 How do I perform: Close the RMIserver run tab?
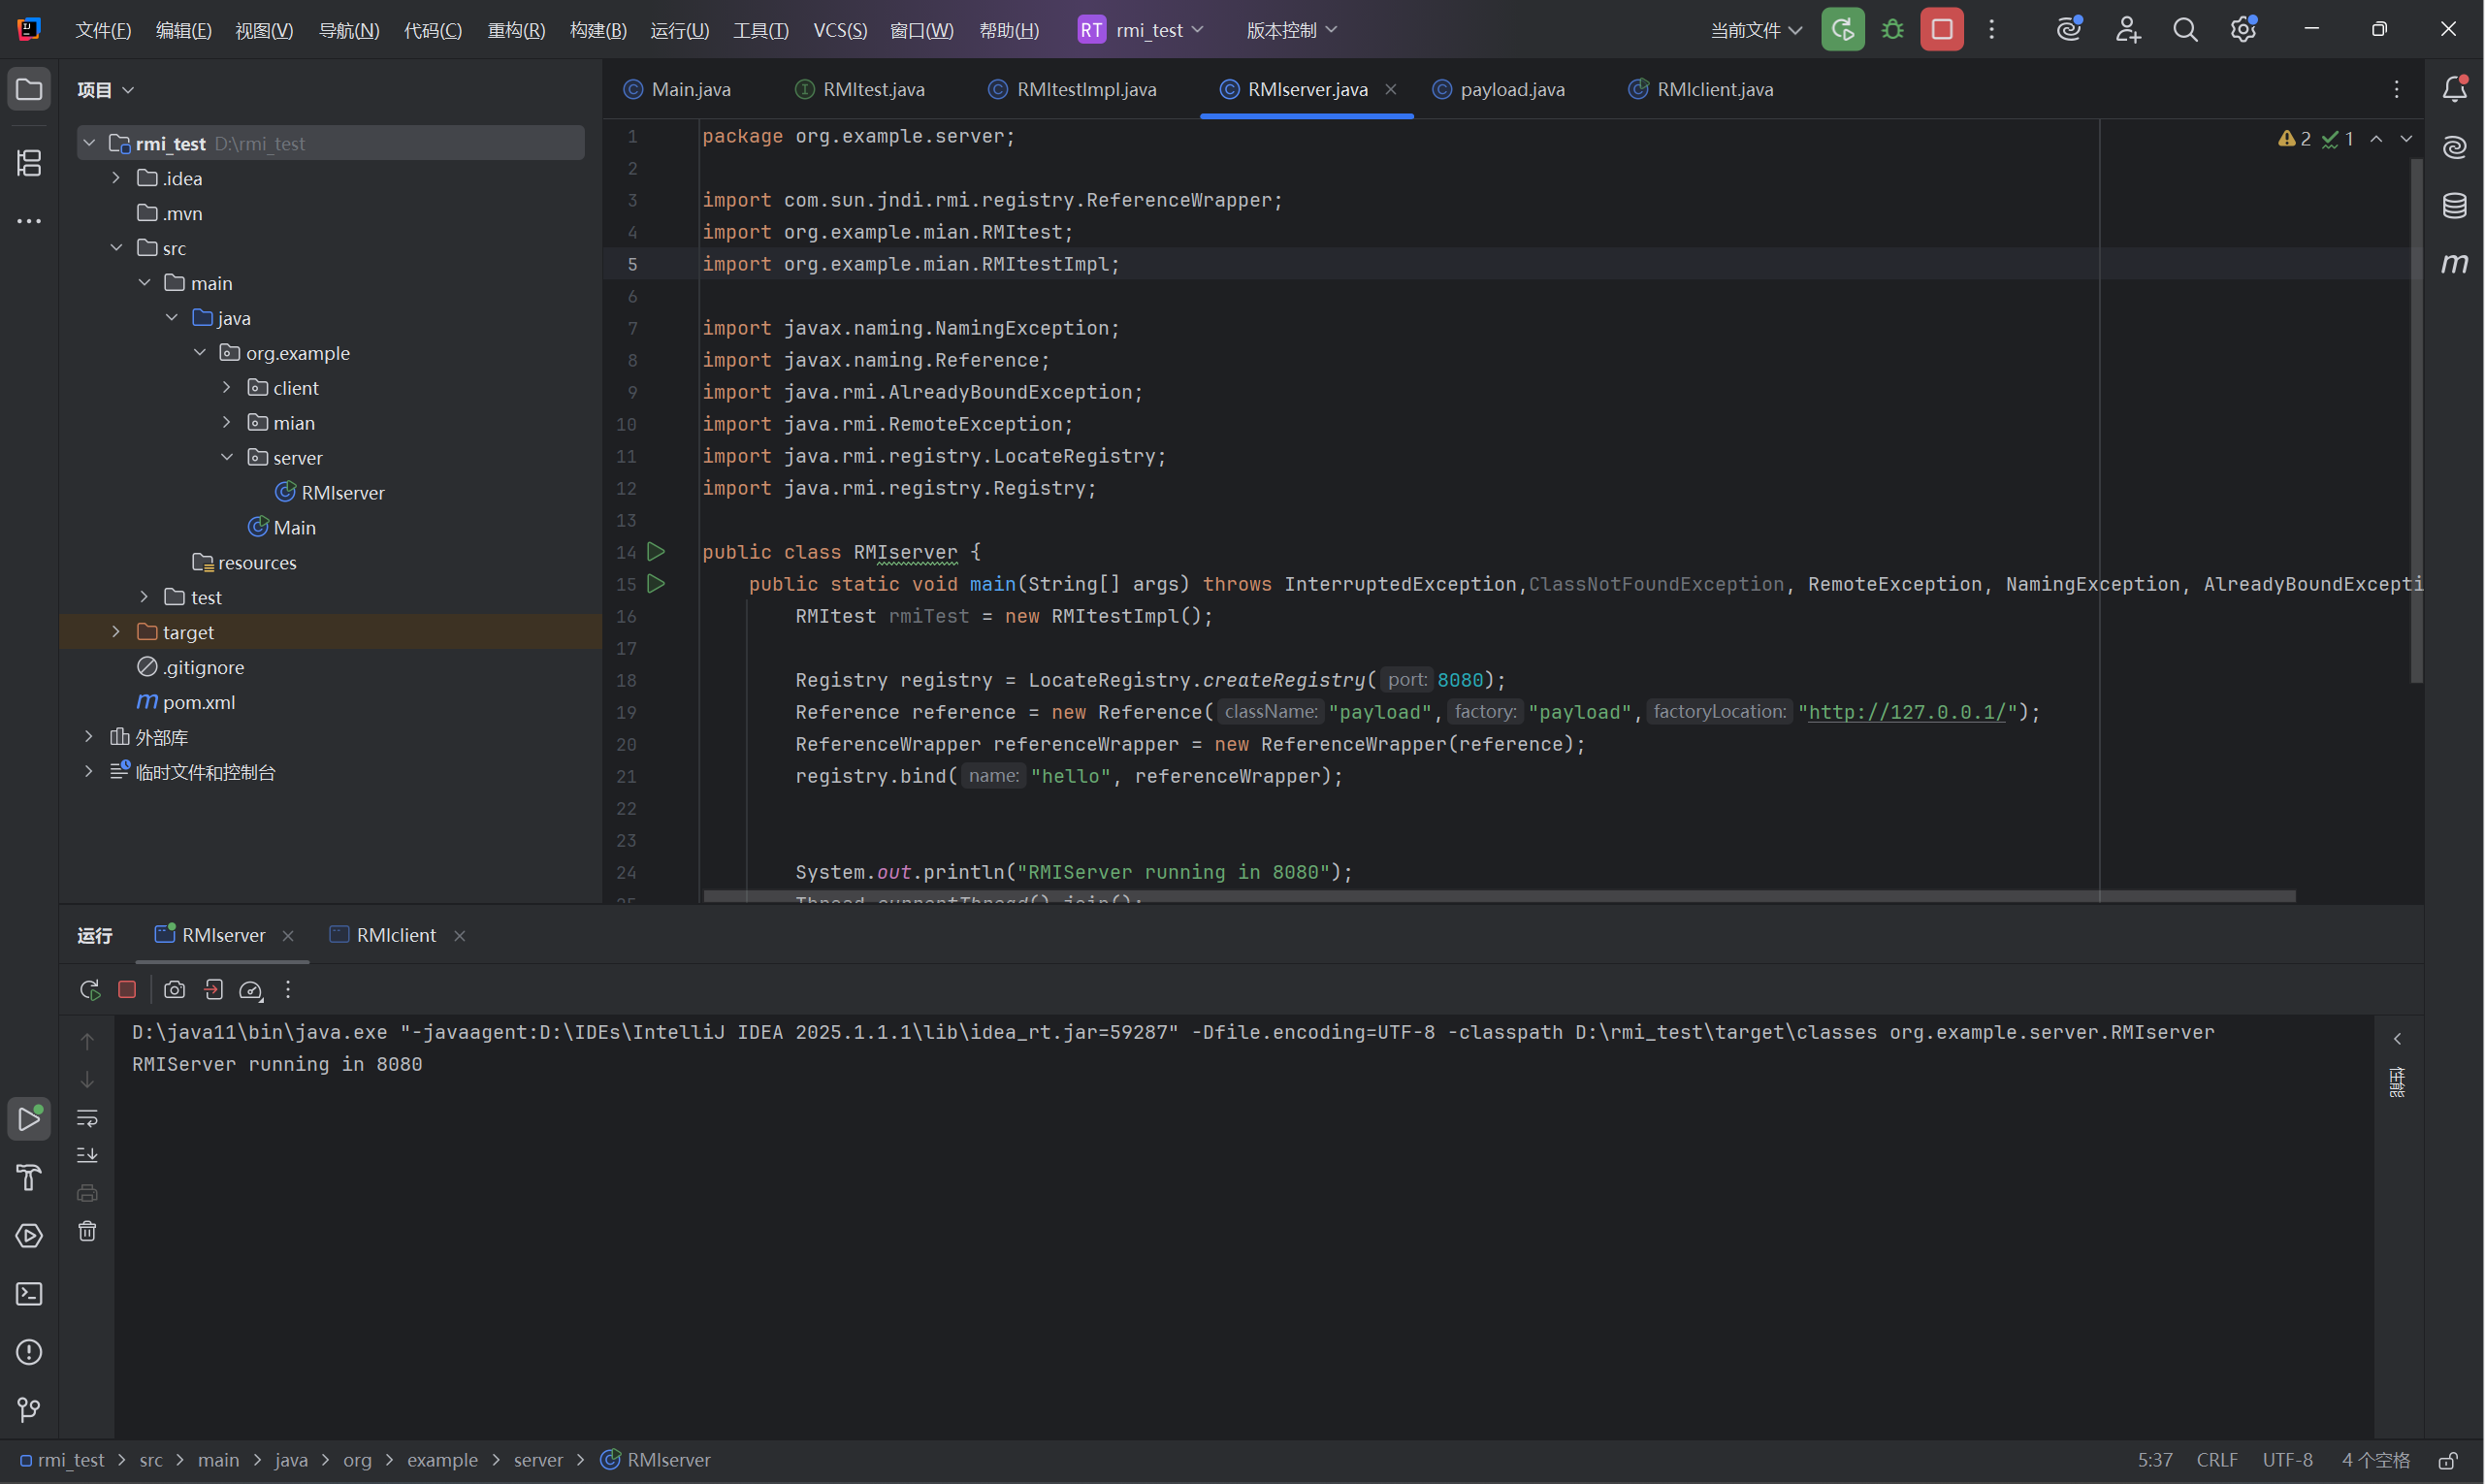tap(288, 937)
